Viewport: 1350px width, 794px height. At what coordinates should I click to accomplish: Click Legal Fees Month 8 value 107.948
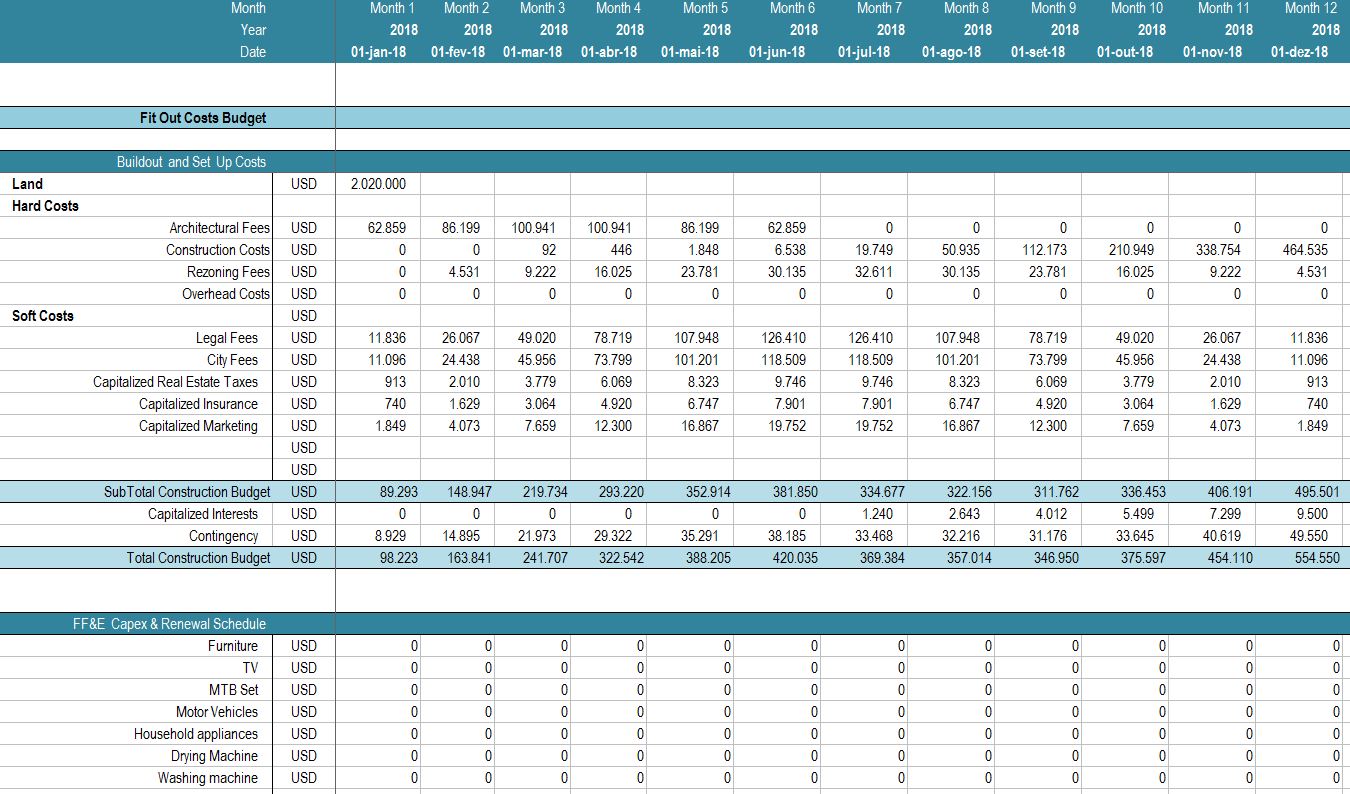(956, 338)
